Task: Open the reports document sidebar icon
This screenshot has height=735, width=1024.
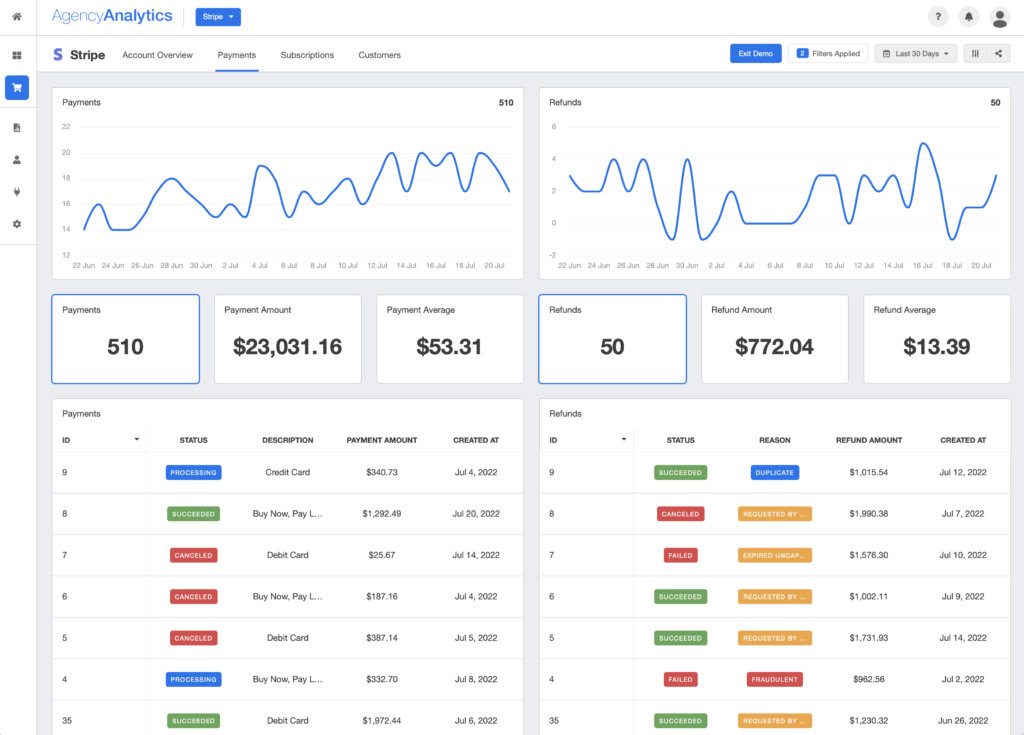Action: [17, 127]
